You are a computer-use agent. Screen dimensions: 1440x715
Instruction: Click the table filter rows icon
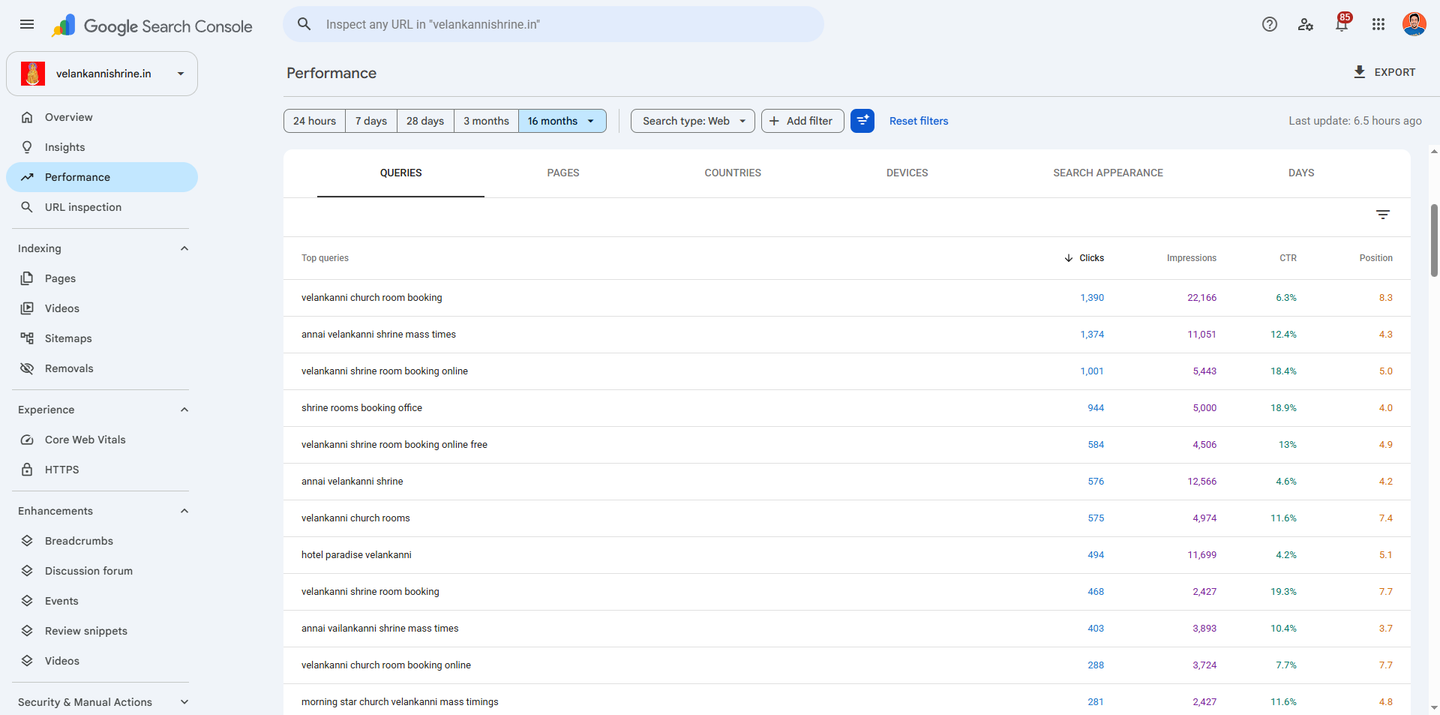tap(1383, 215)
